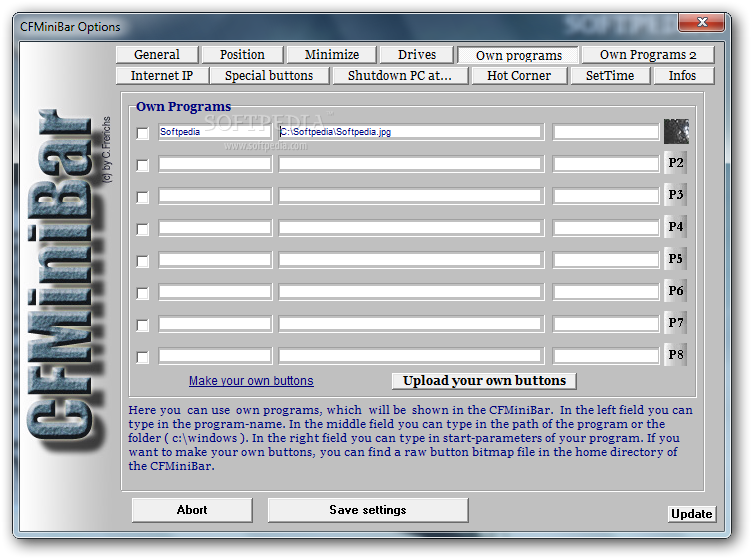Click the path field in the P5 row
The image size is (752, 559).
tap(411, 260)
